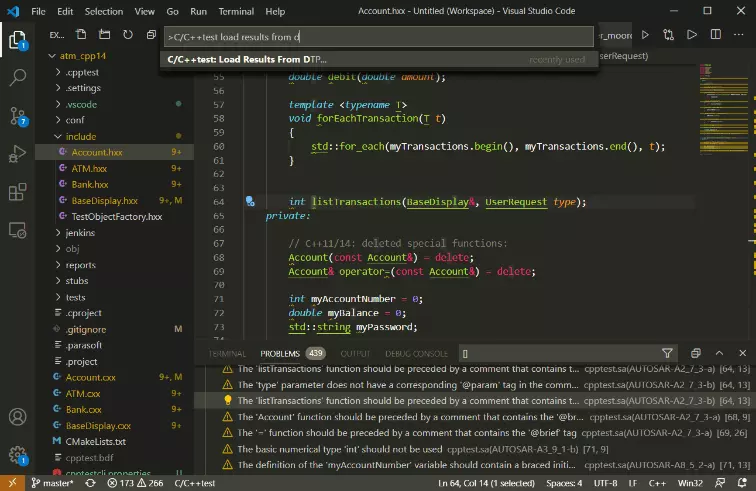Open the File menu

38,11
